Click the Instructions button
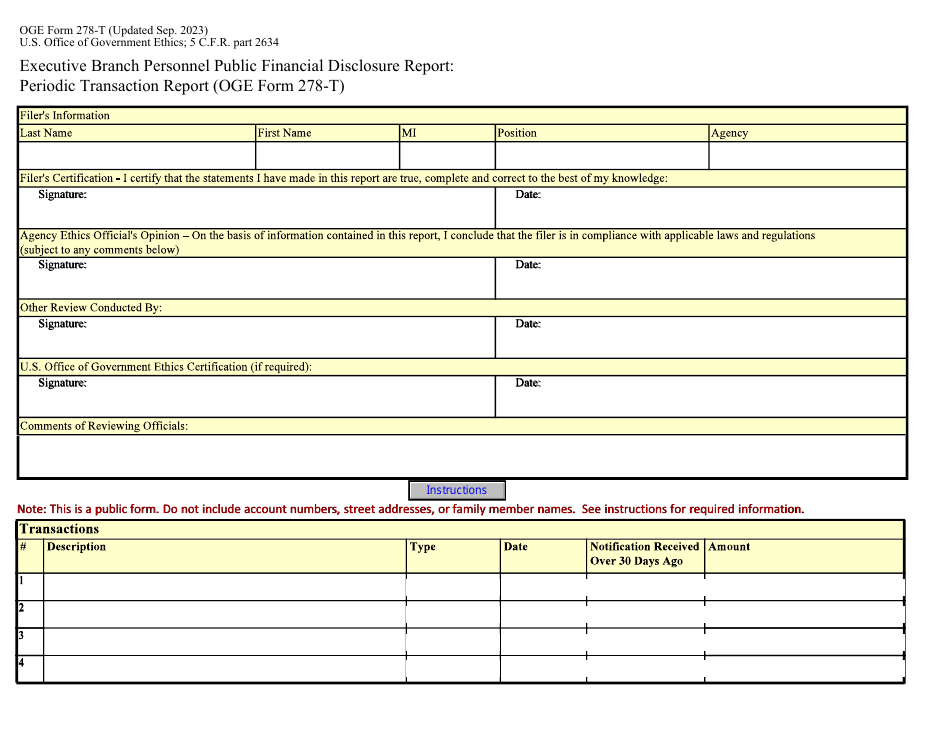The height and width of the screenshot is (735, 950). pos(456,490)
